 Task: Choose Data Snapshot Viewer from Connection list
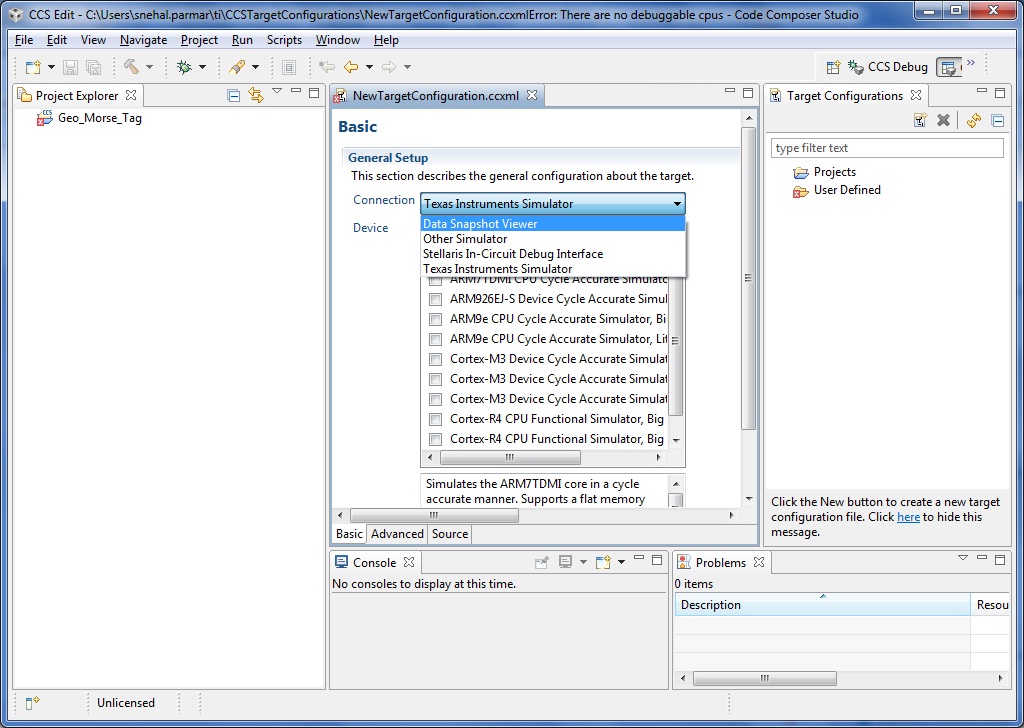coord(552,224)
